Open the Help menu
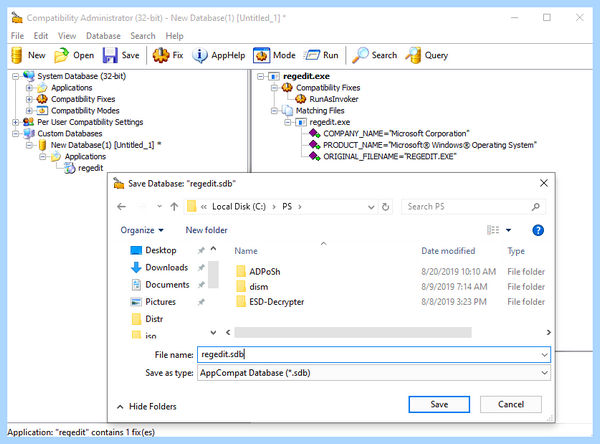The height and width of the screenshot is (444, 600). pyautogui.click(x=174, y=36)
